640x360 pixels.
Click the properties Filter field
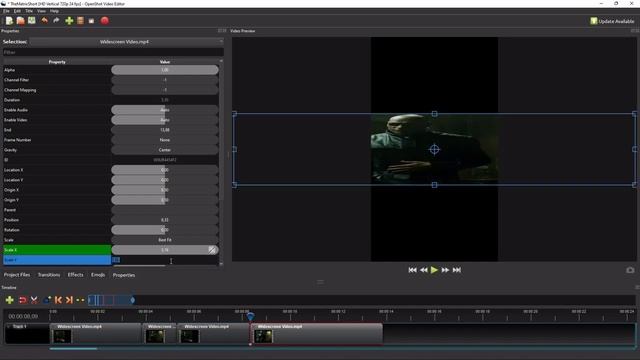[x=113, y=52]
